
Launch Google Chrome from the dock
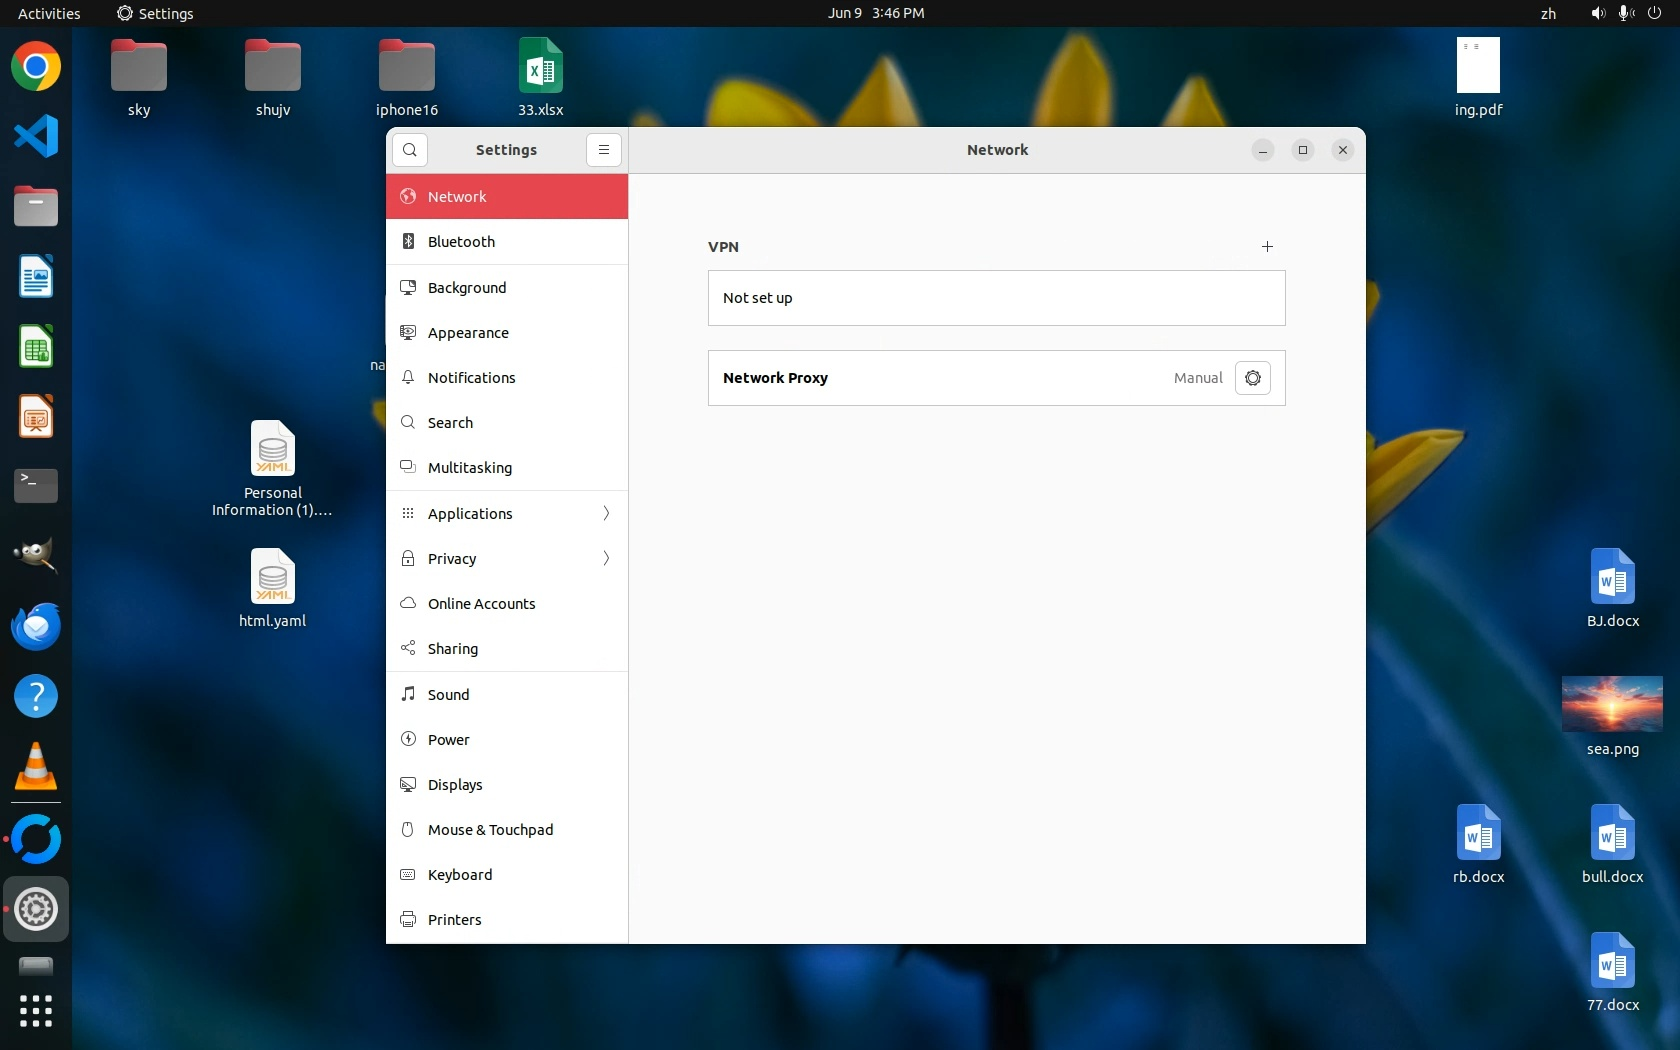point(36,67)
